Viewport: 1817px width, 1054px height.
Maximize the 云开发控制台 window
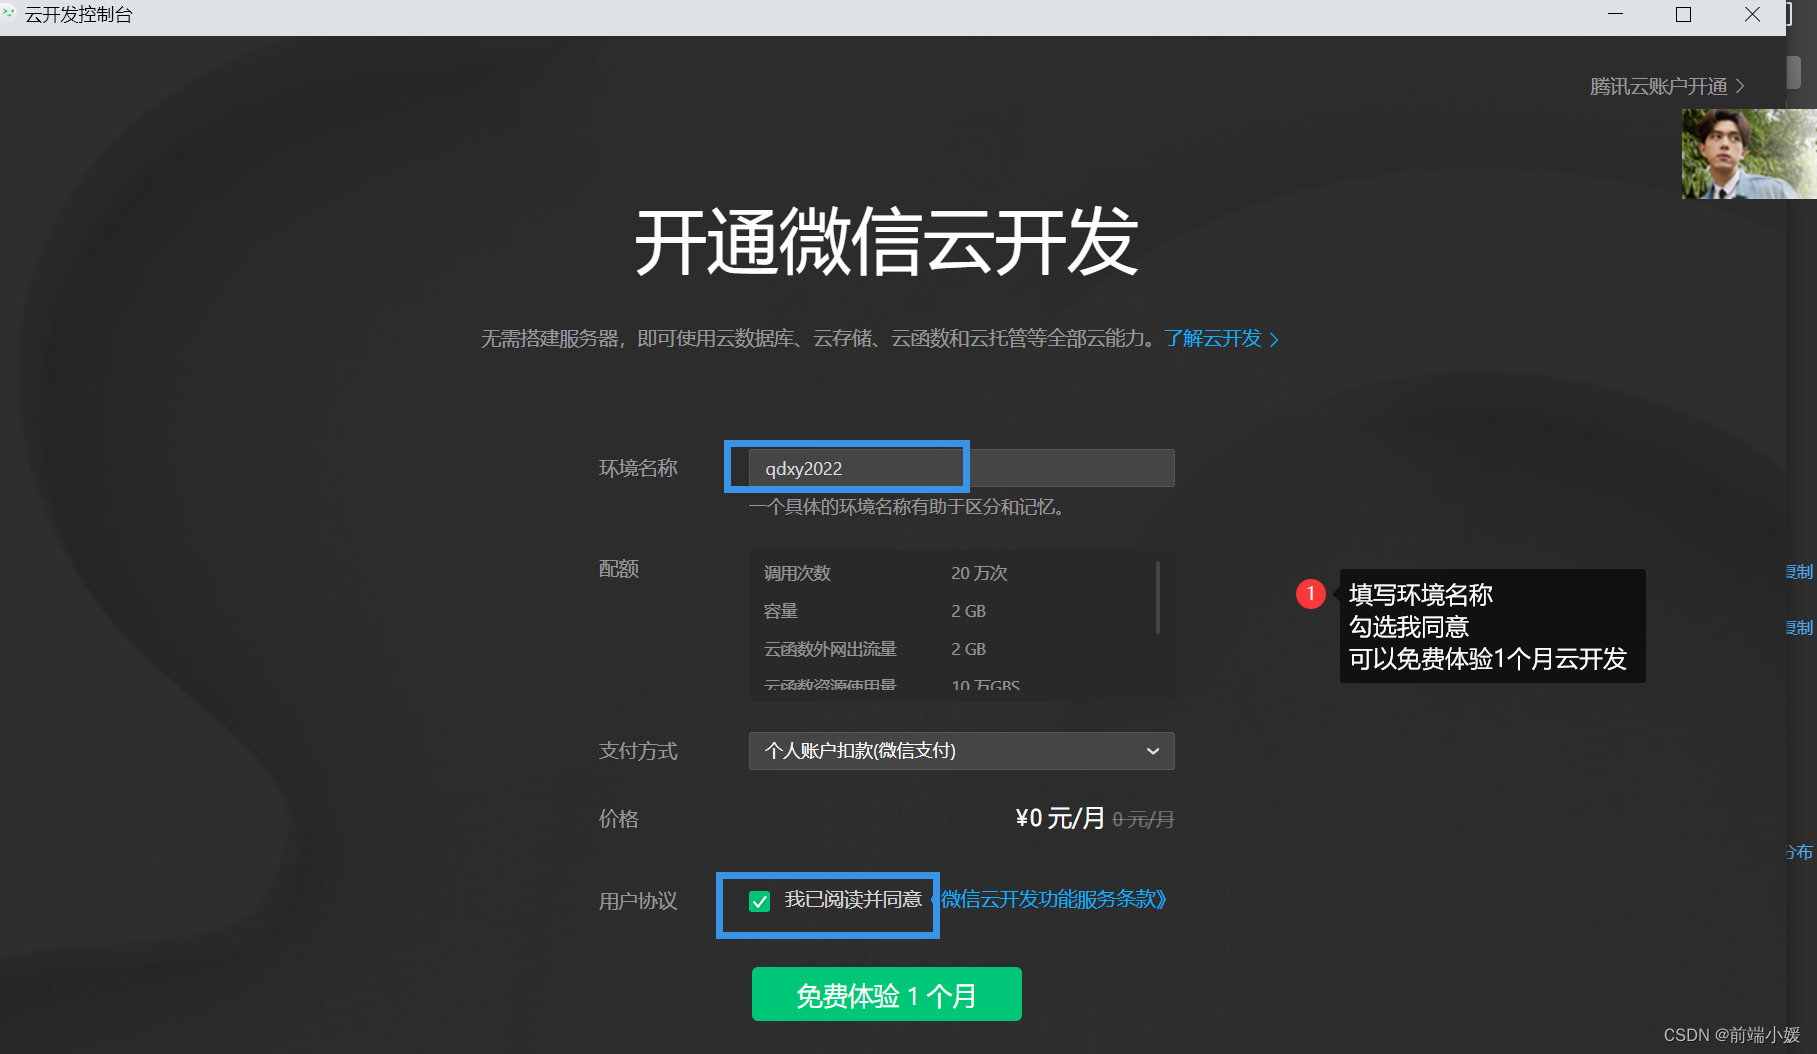[x=1683, y=15]
